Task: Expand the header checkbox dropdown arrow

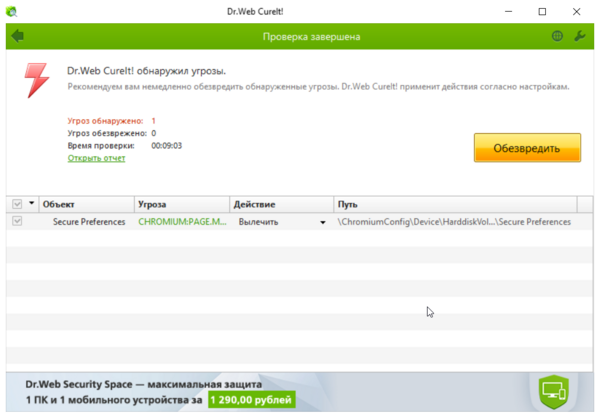Action: (x=31, y=203)
